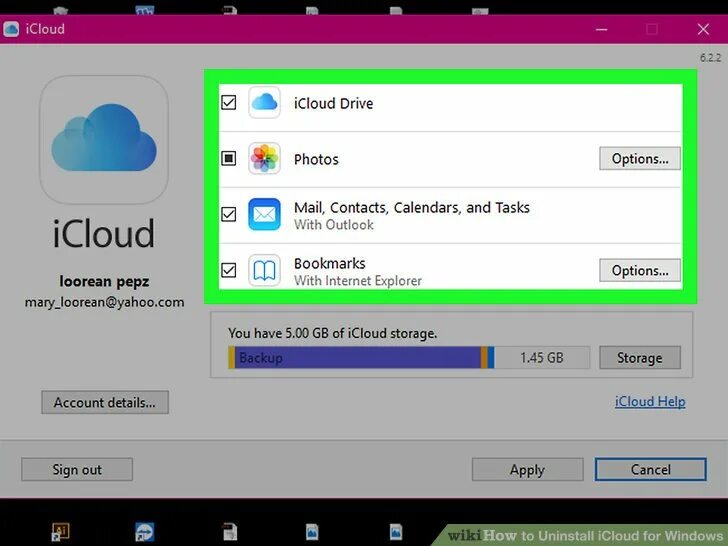The height and width of the screenshot is (546, 728).
Task: Open Bookmarks Options
Action: tap(640, 270)
